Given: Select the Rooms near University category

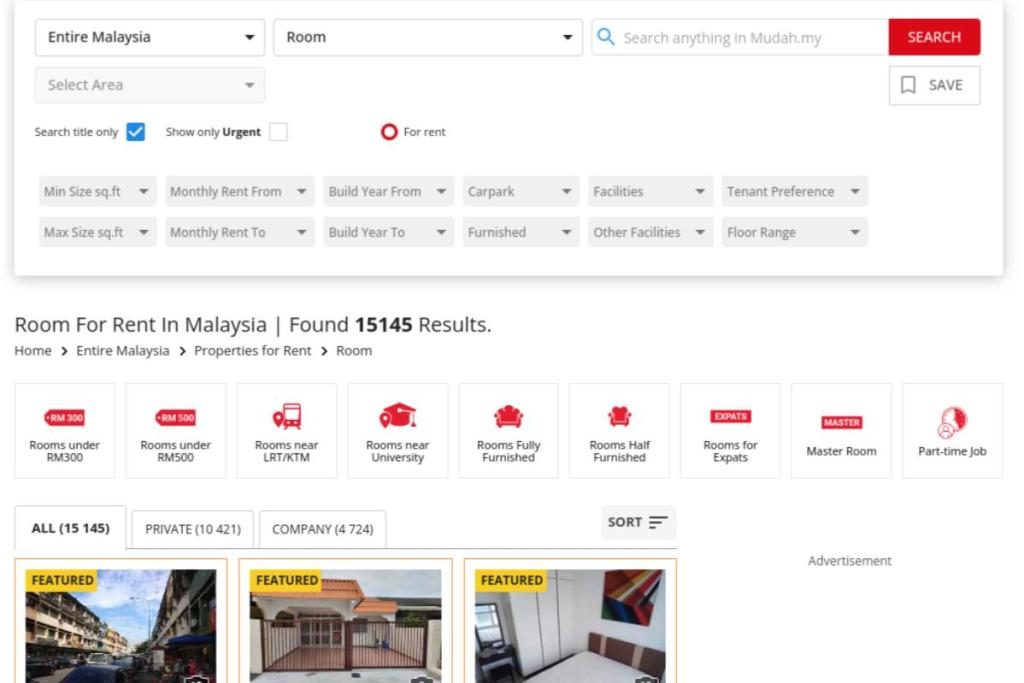Looking at the screenshot, I should (x=398, y=430).
